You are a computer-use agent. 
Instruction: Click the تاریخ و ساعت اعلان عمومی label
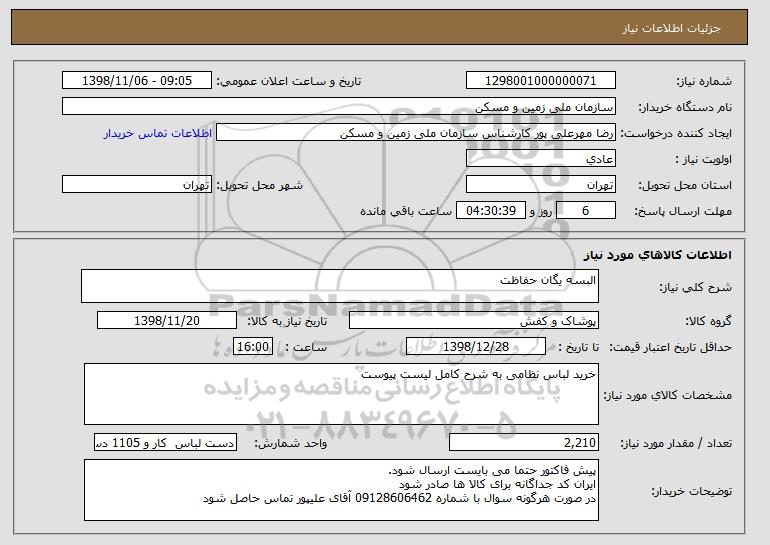(289, 81)
